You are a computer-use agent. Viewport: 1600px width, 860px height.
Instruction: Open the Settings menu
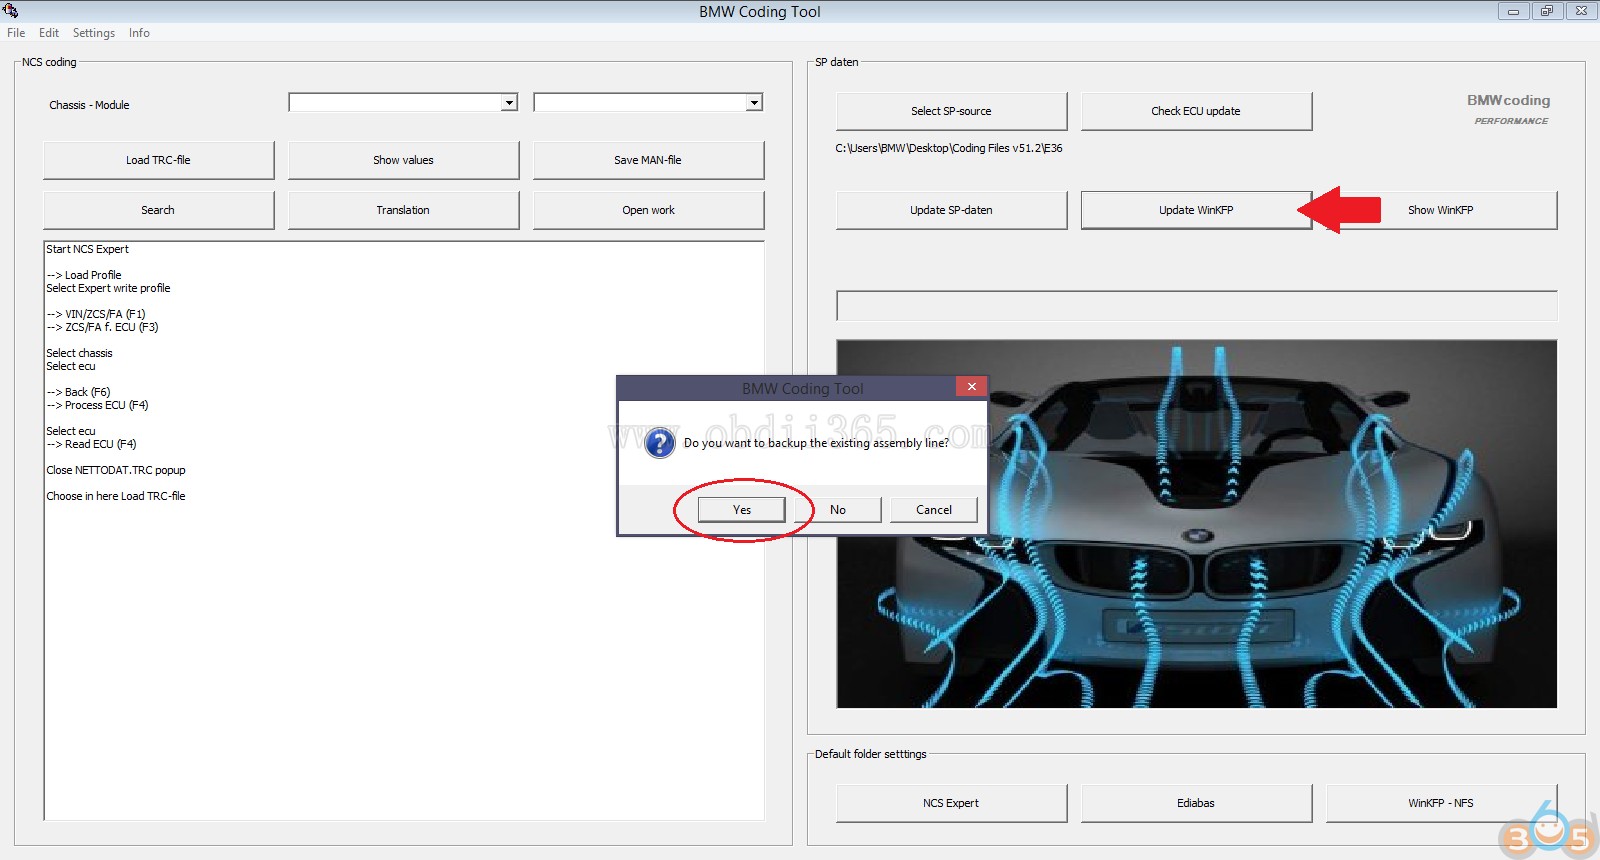[94, 33]
